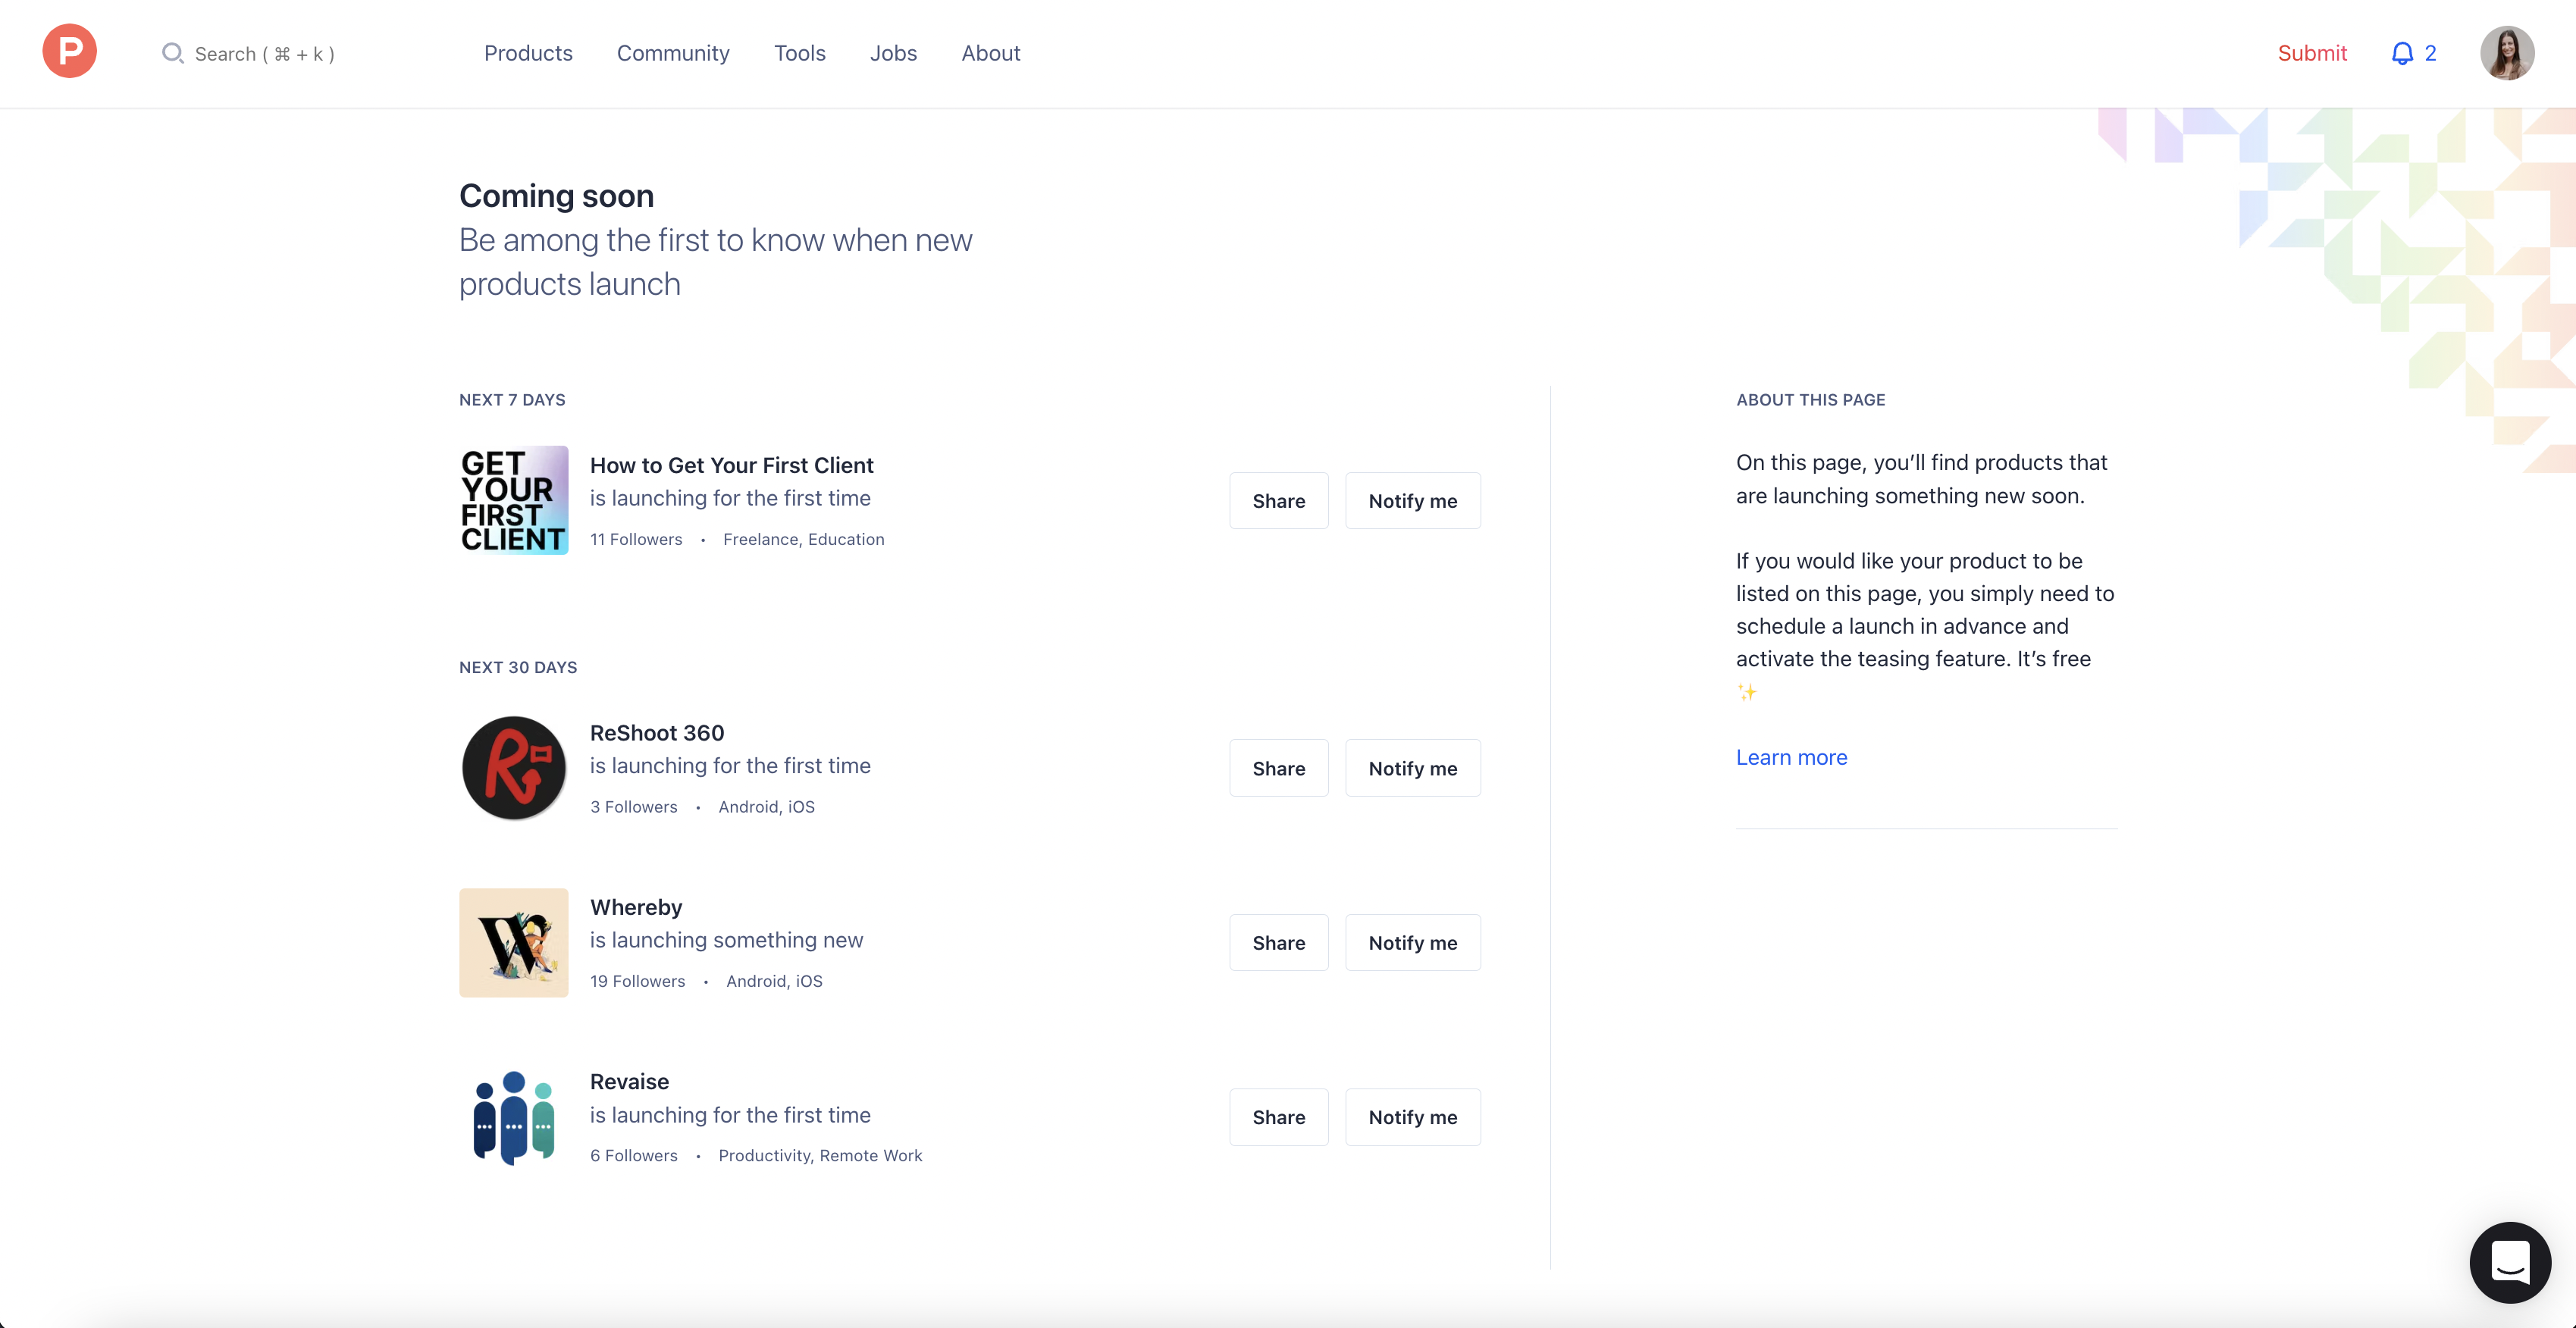The height and width of the screenshot is (1328, 2576).
Task: Open the Intercom chat bubble
Action: [x=2509, y=1262]
